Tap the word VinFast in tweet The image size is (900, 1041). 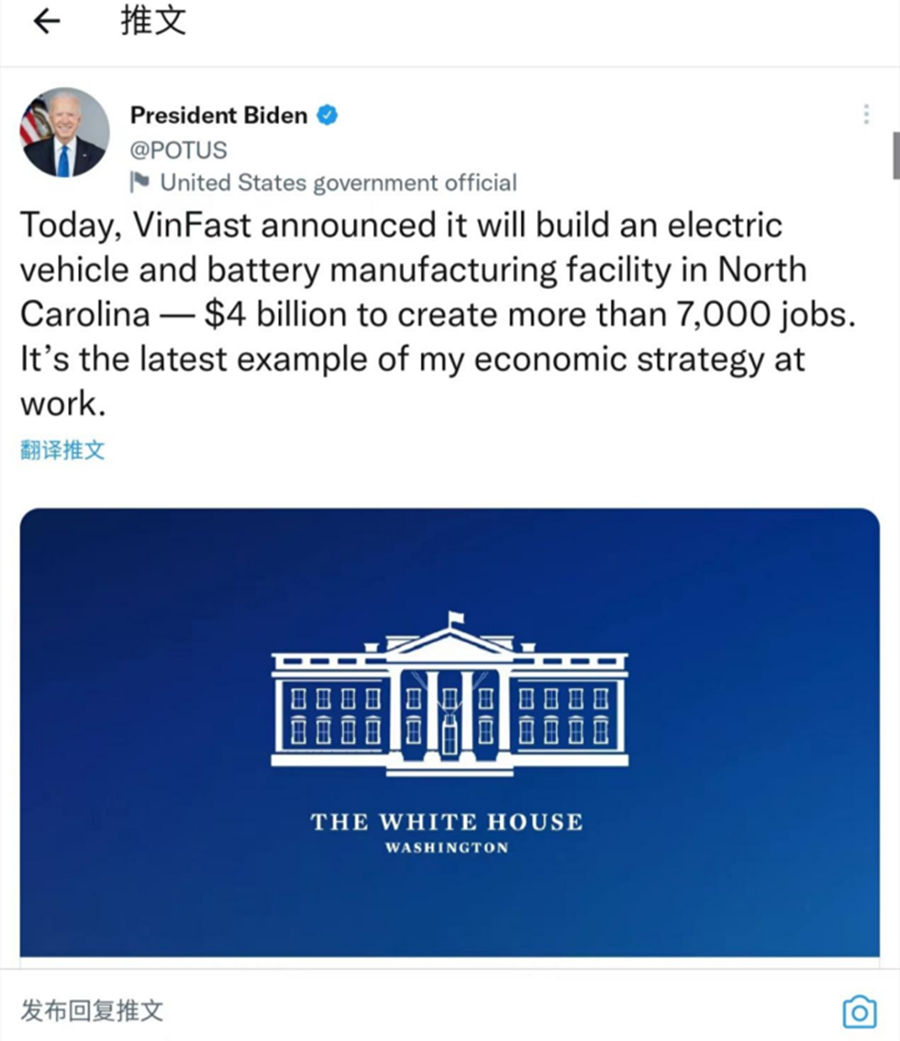point(192,224)
